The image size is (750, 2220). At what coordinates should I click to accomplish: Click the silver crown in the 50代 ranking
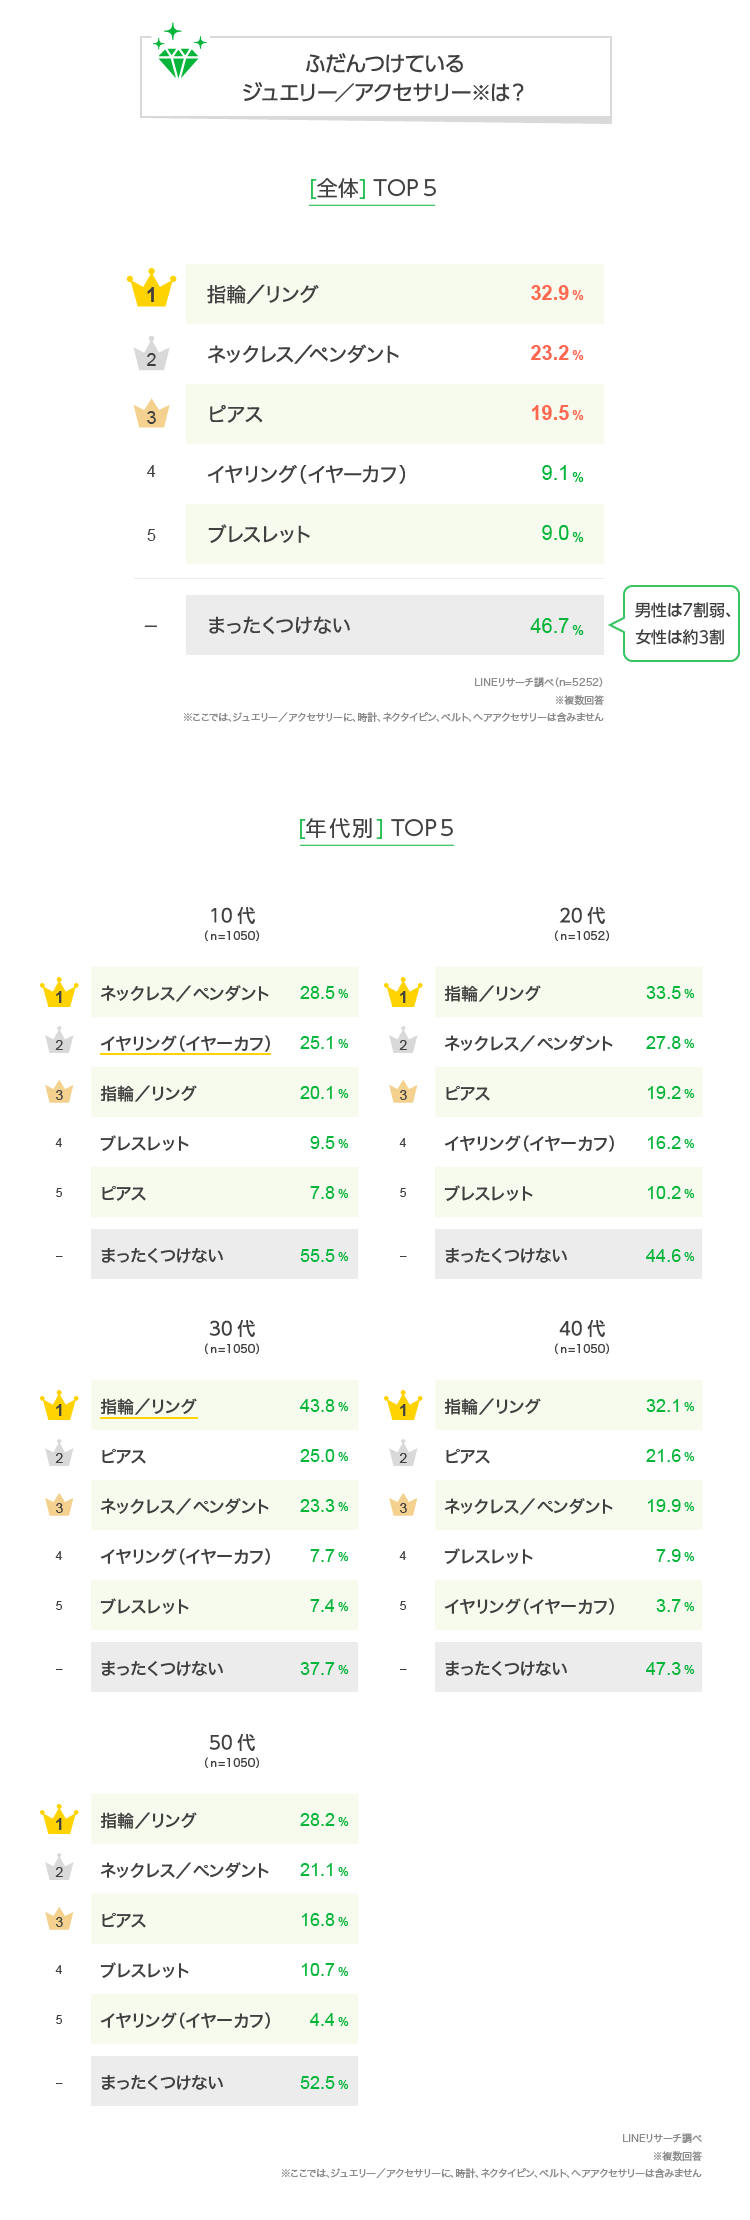point(59,1869)
